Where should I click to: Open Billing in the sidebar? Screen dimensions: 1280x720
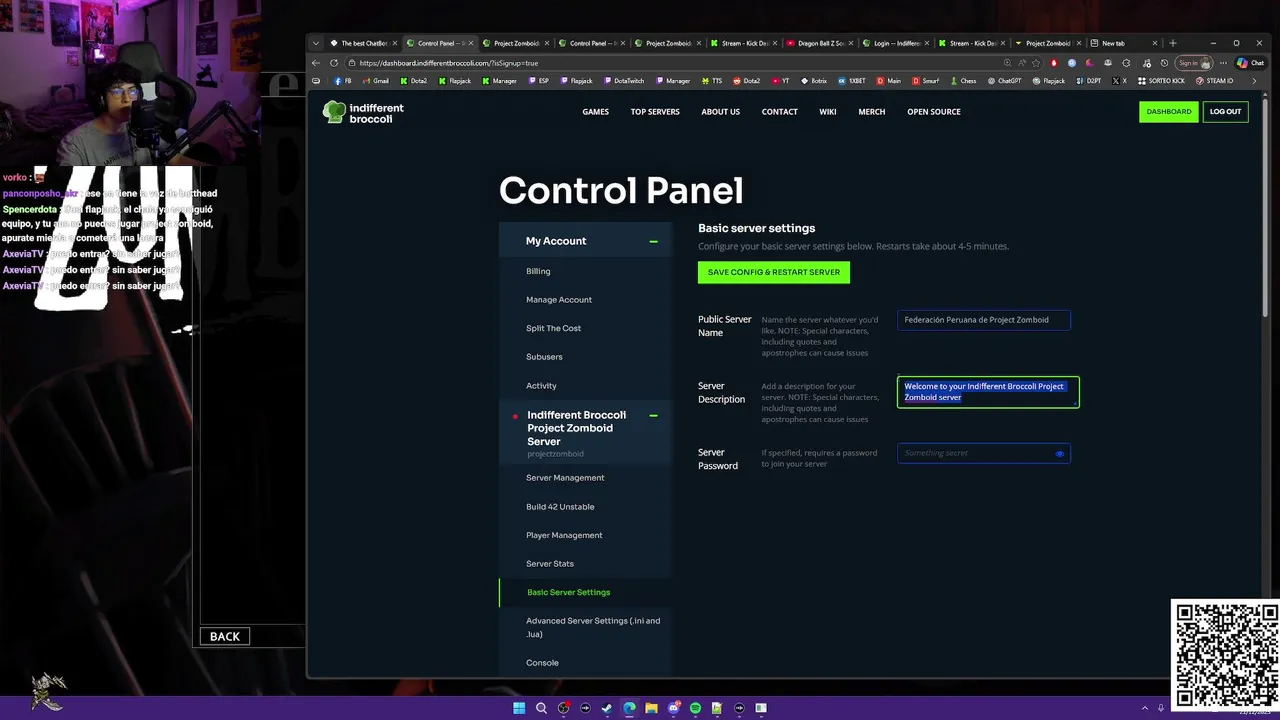coord(538,271)
